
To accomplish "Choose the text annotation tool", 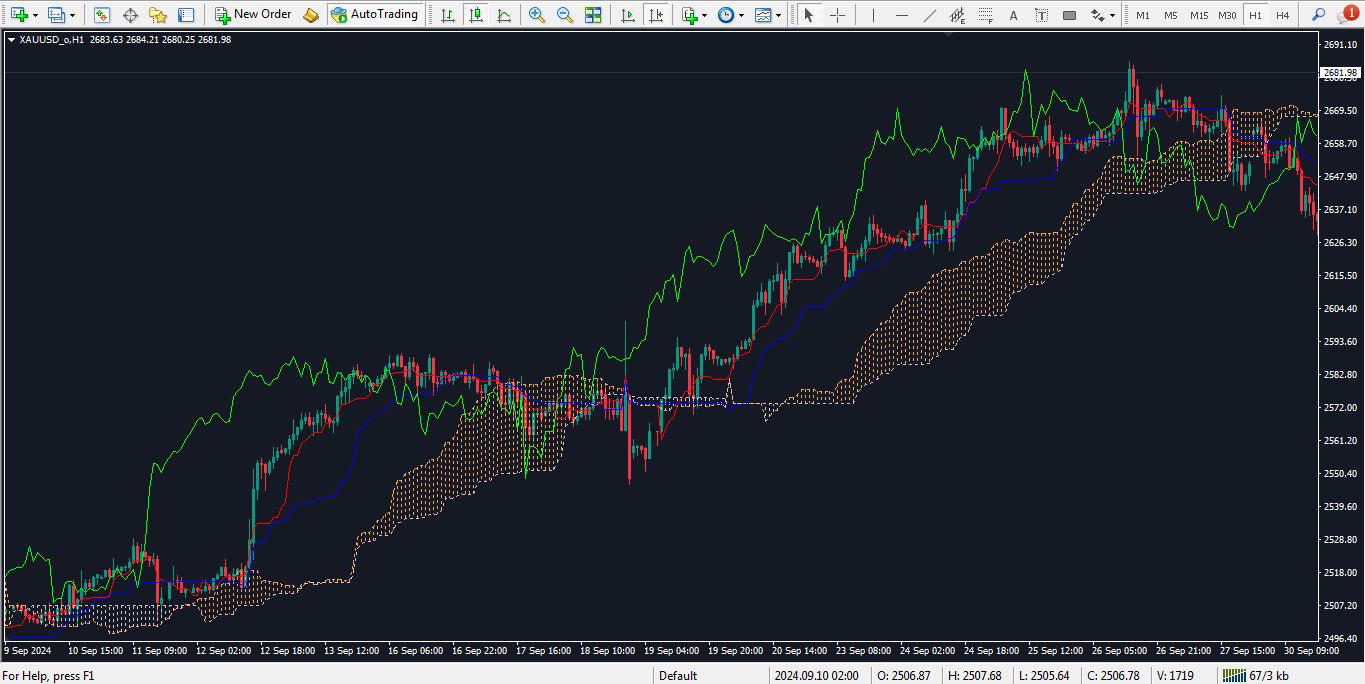I will click(1014, 15).
